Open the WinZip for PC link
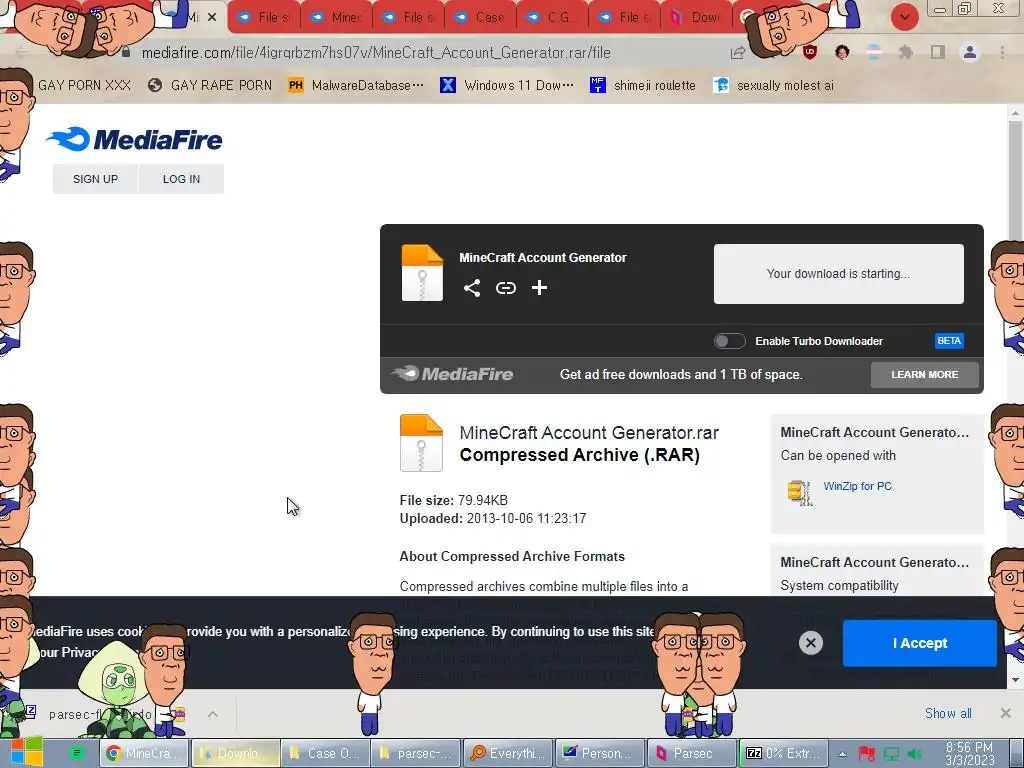The height and width of the screenshot is (768, 1024). (857, 486)
